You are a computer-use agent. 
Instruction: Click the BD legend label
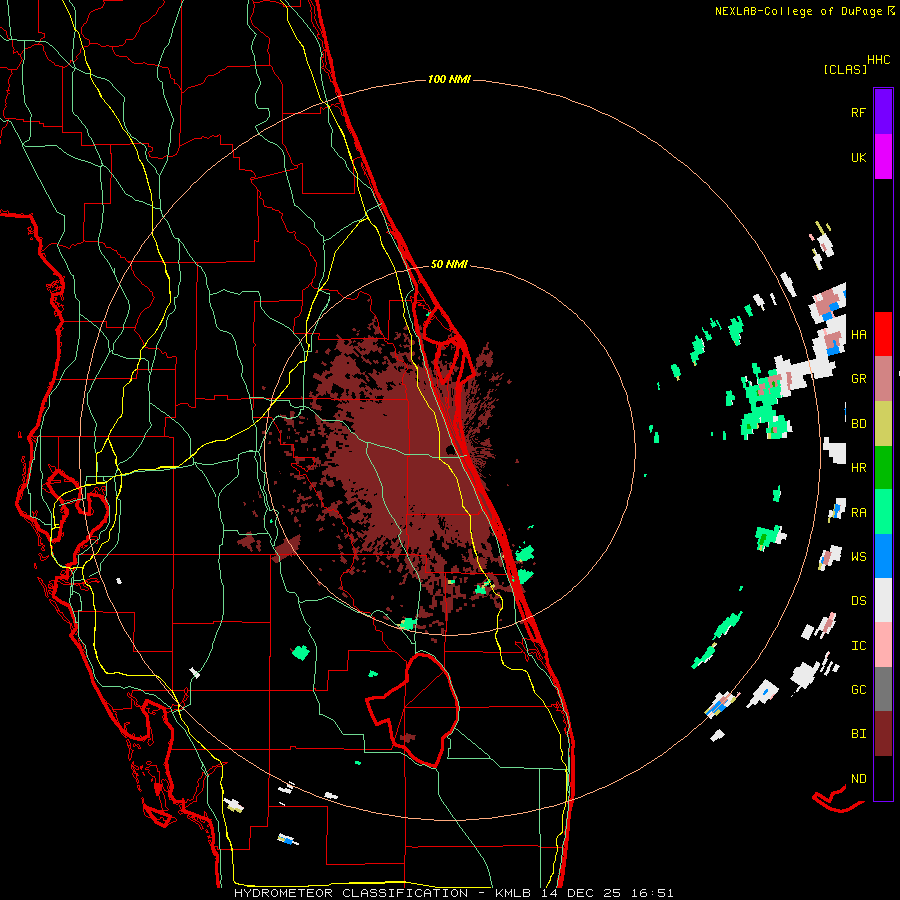[858, 424]
